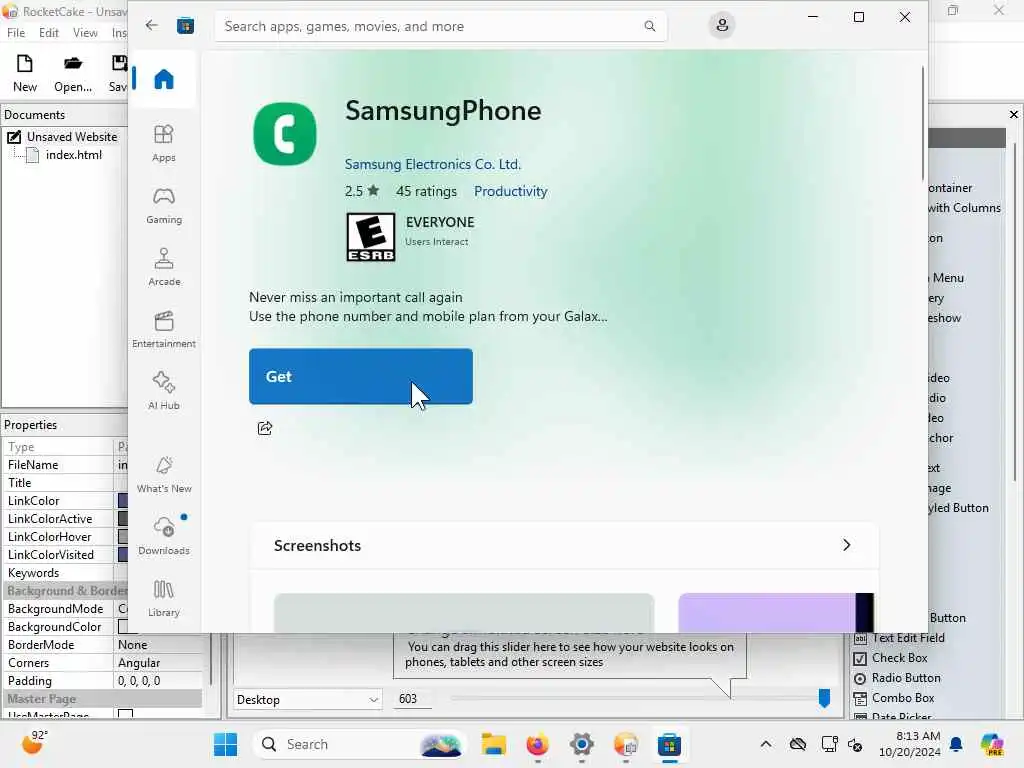Click the LinkColor swatch in Properties
Image resolution: width=1024 pixels, height=768 pixels.
[x=123, y=501]
